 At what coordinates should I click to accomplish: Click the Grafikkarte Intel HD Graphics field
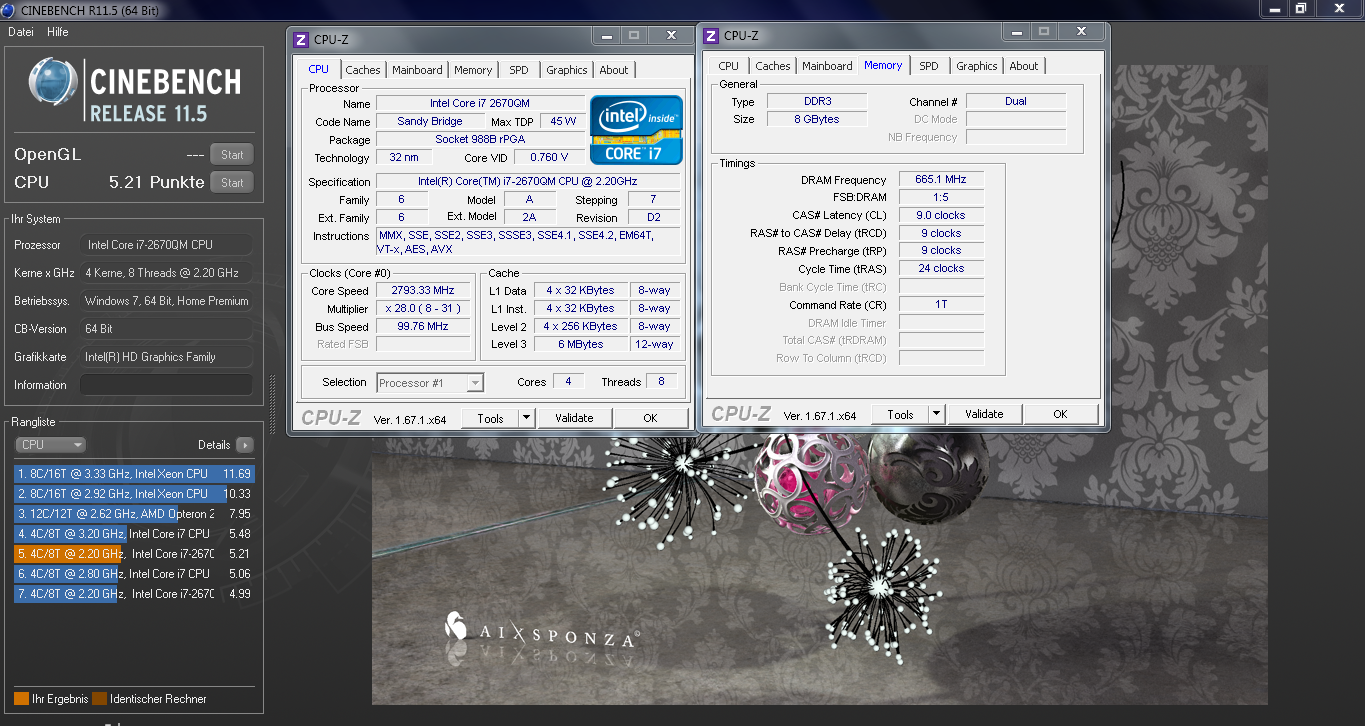pyautogui.click(x=166, y=357)
